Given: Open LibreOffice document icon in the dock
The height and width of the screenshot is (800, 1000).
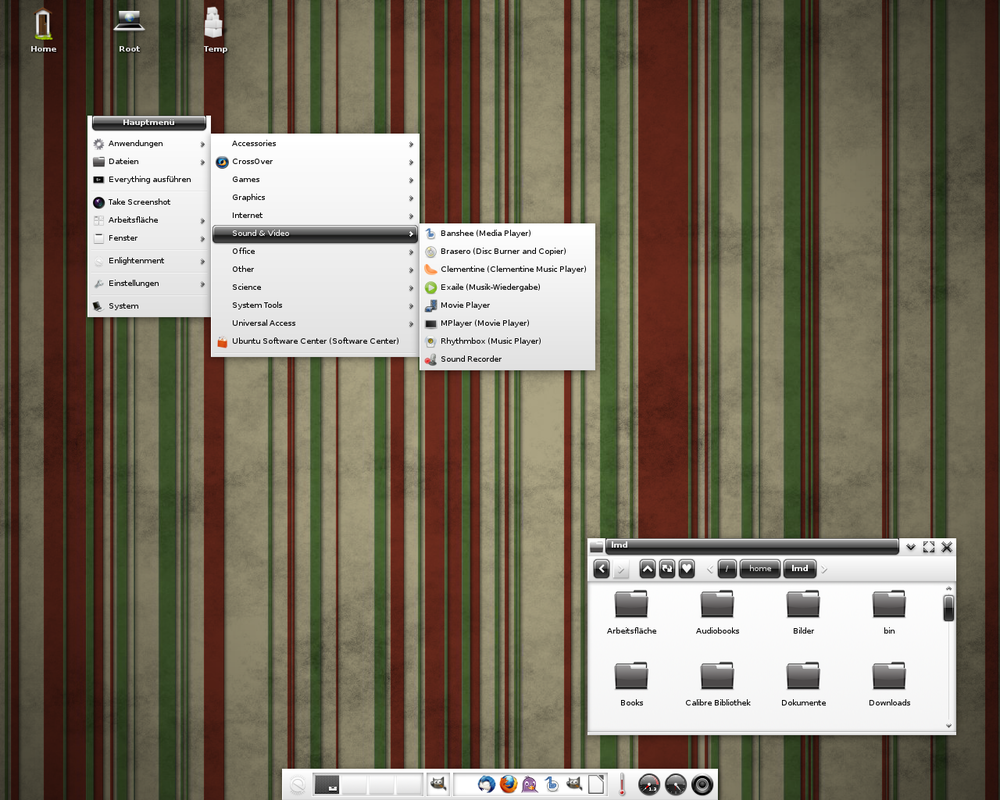Looking at the screenshot, I should (596, 784).
